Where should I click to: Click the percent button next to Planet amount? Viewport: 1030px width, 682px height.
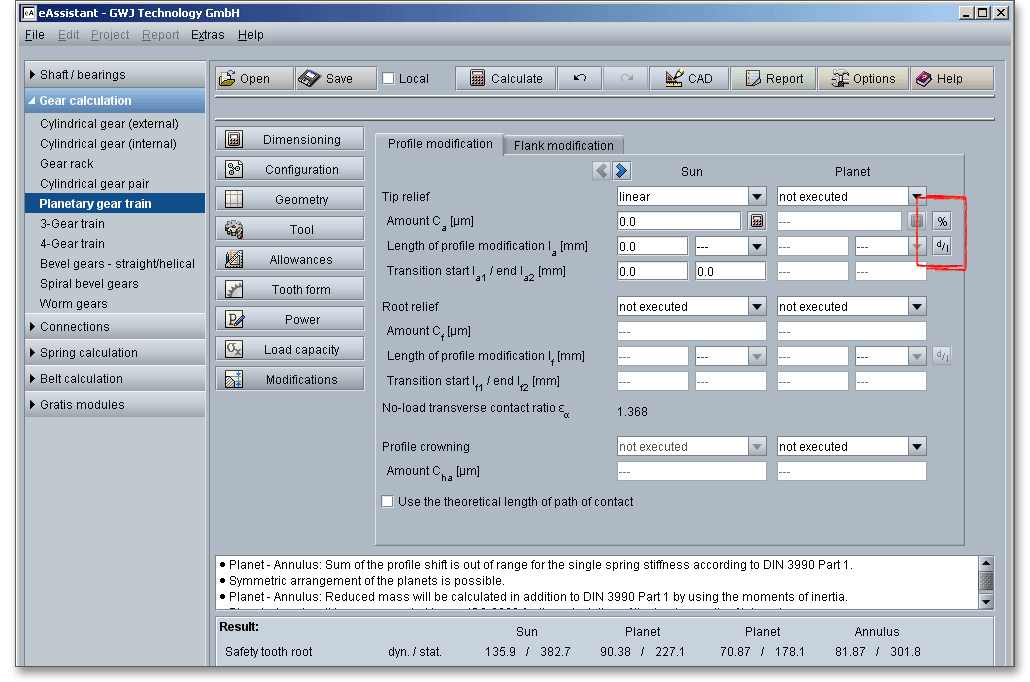pyautogui.click(x=942, y=221)
